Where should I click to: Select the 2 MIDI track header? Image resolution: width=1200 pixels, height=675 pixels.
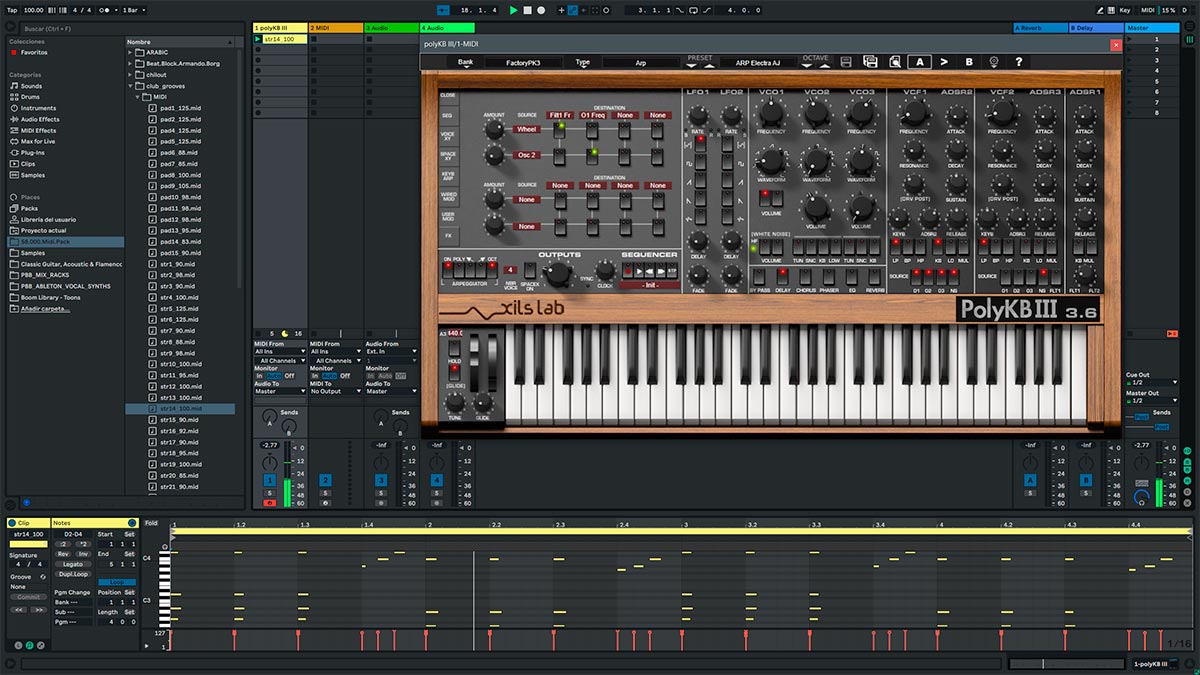(x=335, y=28)
